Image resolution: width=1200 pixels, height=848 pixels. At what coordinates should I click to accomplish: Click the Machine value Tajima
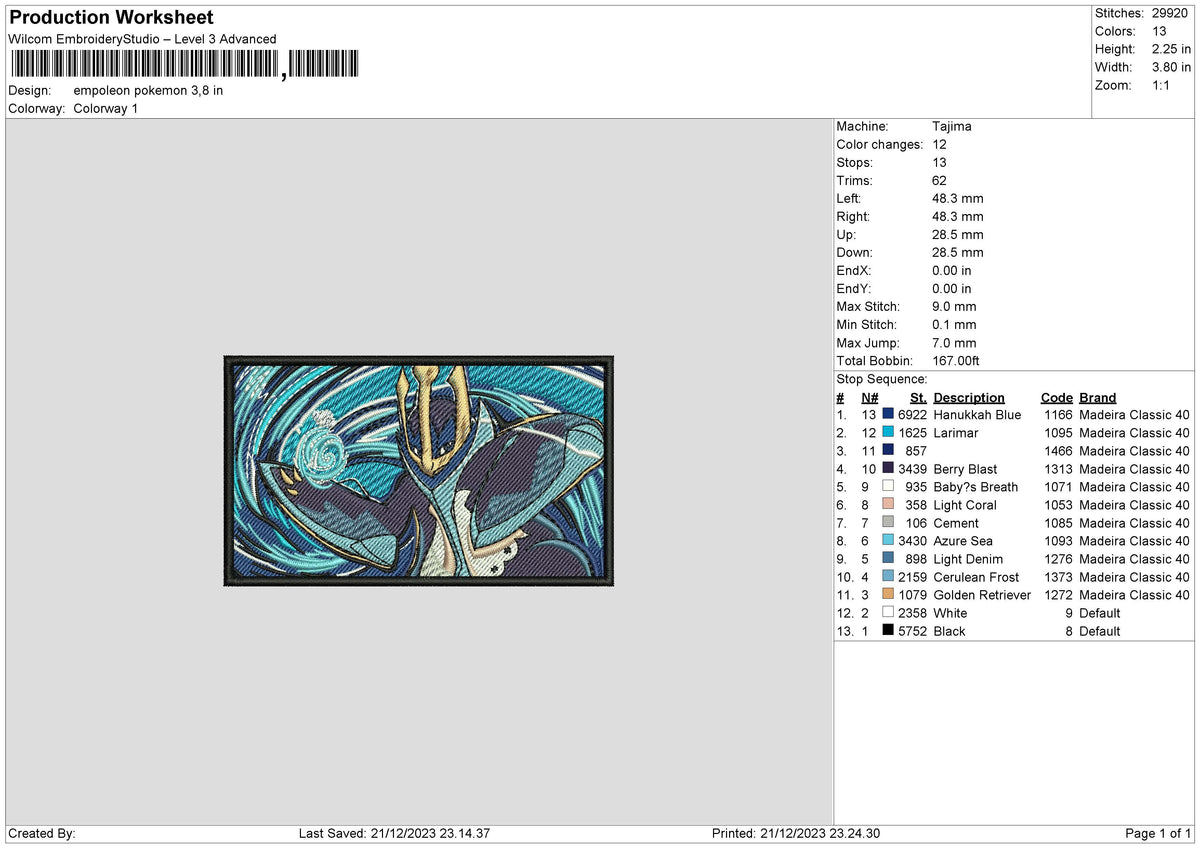pos(951,126)
